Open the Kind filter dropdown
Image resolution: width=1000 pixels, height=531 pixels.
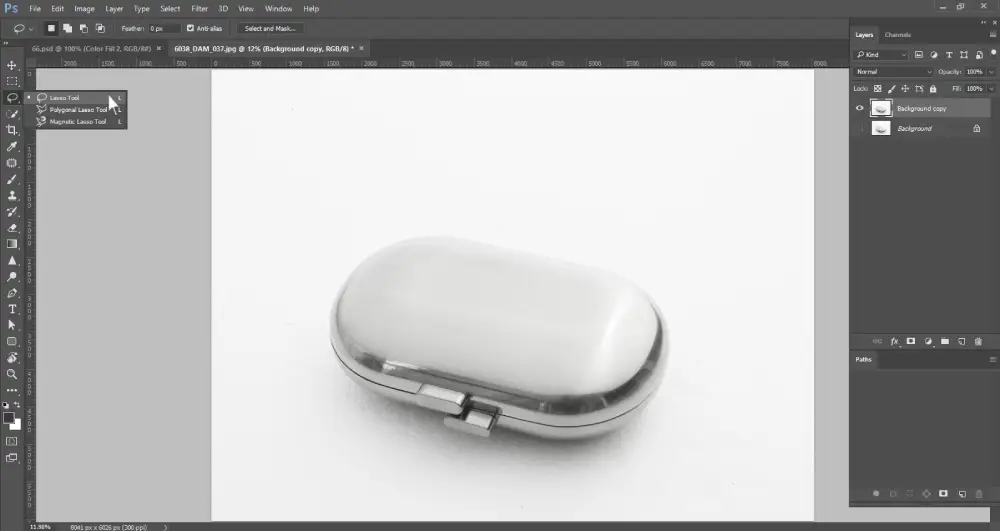click(881, 55)
